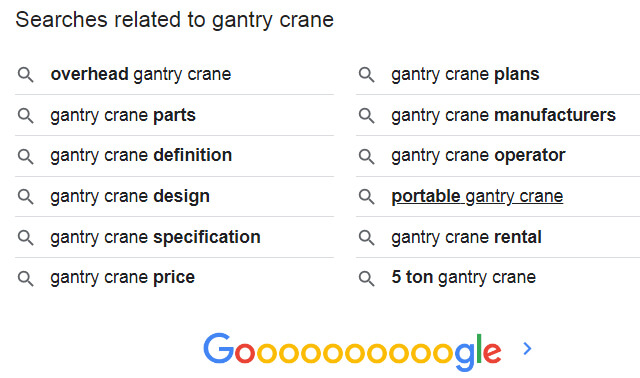Click search icon next to gantry crane parts
Image resolution: width=640 pixels, height=378 pixels.
25,116
